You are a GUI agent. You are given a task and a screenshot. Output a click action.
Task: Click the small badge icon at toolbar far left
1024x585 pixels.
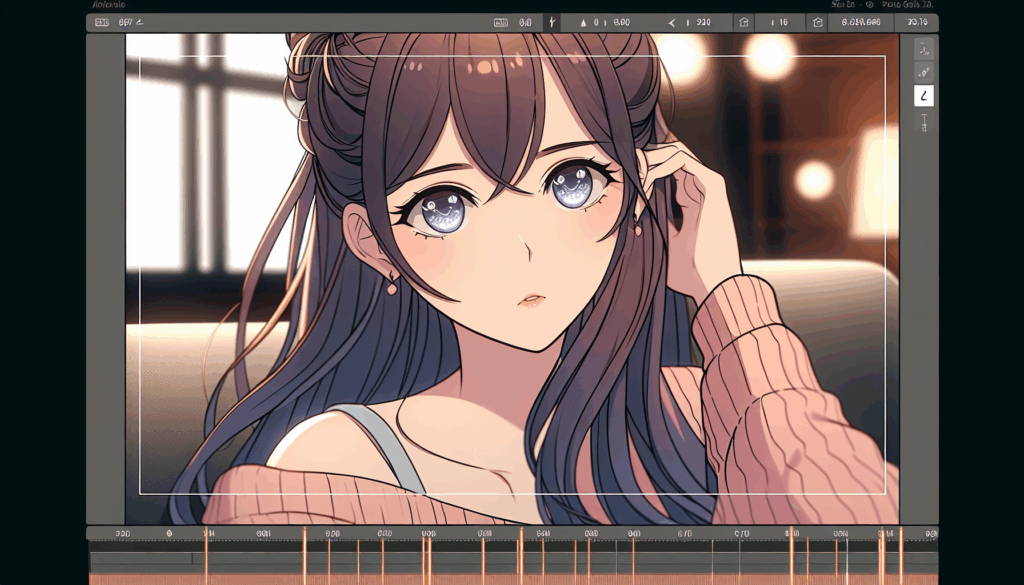[x=101, y=22]
